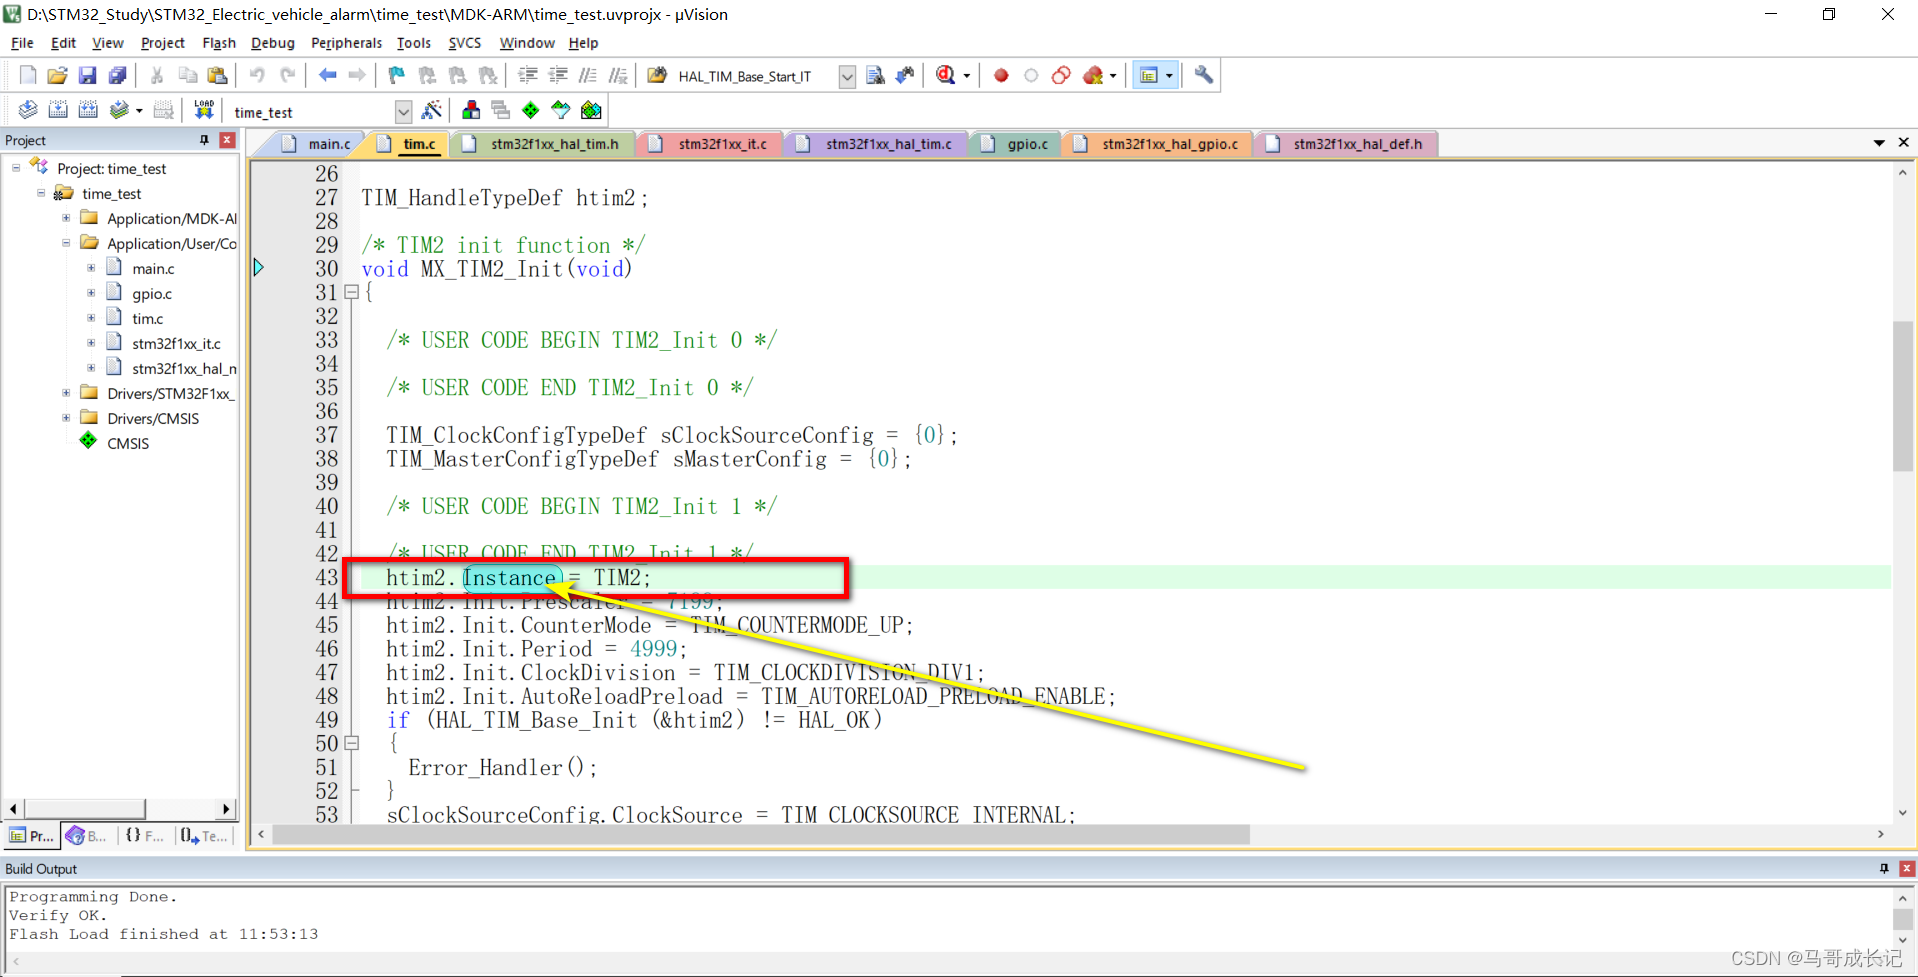1918x977 pixels.
Task: Open a file via the folder icon
Action: coord(57,75)
